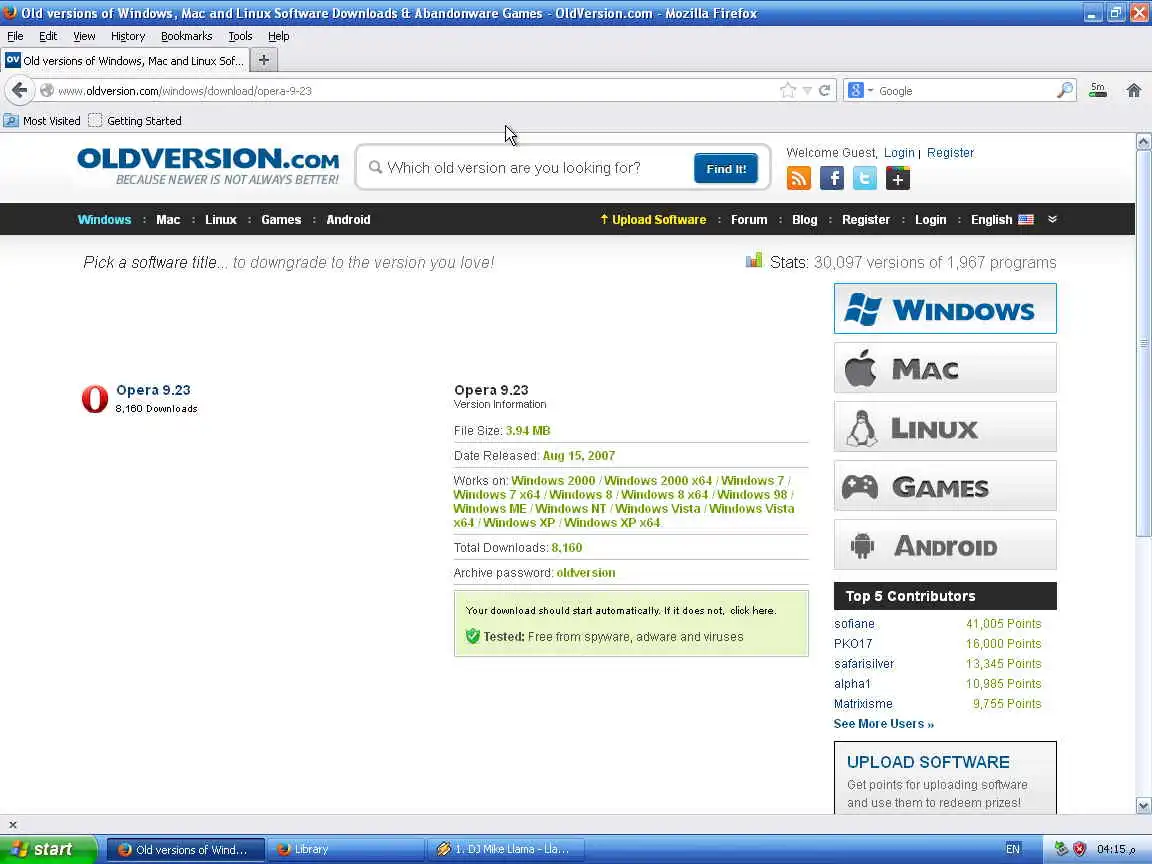The height and width of the screenshot is (864, 1152).
Task: Switch to DJ Mike Llama taskbar item
Action: (507, 849)
